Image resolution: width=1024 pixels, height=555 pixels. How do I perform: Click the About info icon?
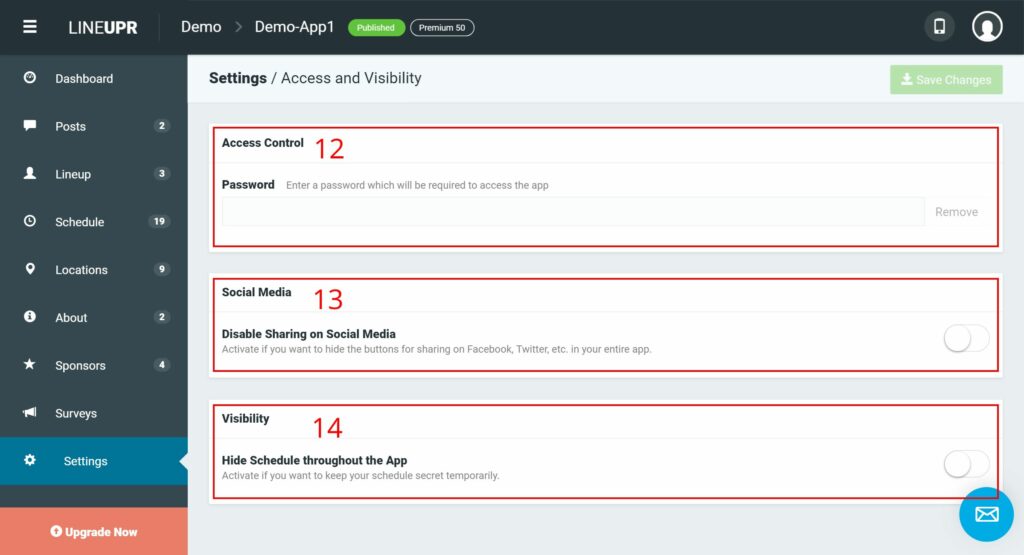29,317
